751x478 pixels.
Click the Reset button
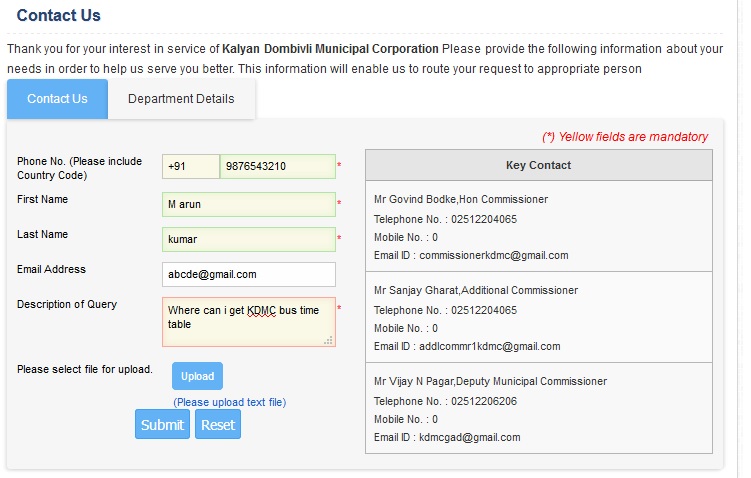(x=218, y=424)
